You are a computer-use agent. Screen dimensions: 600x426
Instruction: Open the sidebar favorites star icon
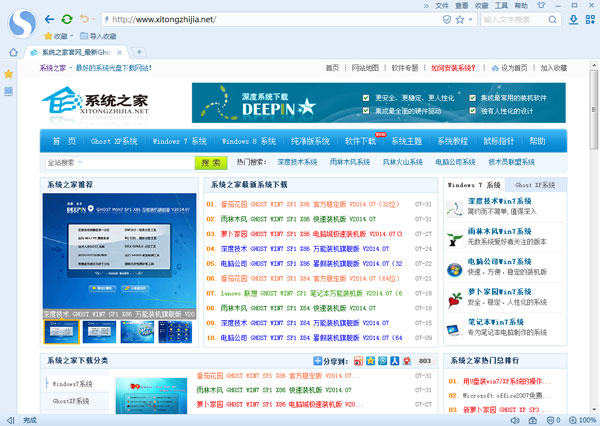click(x=8, y=74)
